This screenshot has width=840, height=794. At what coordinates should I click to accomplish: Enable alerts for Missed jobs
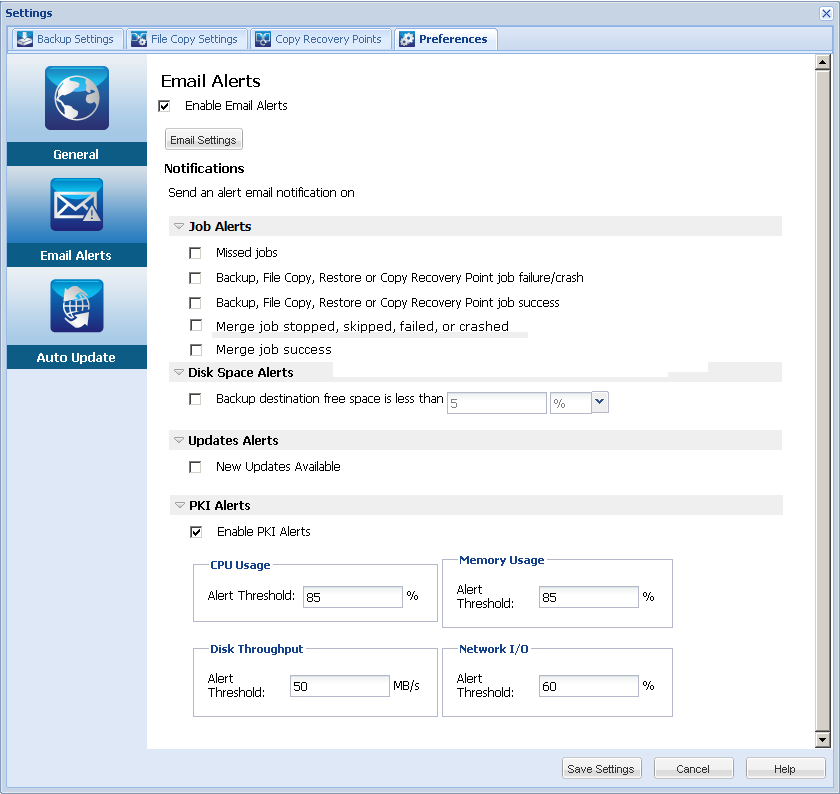tap(195, 253)
